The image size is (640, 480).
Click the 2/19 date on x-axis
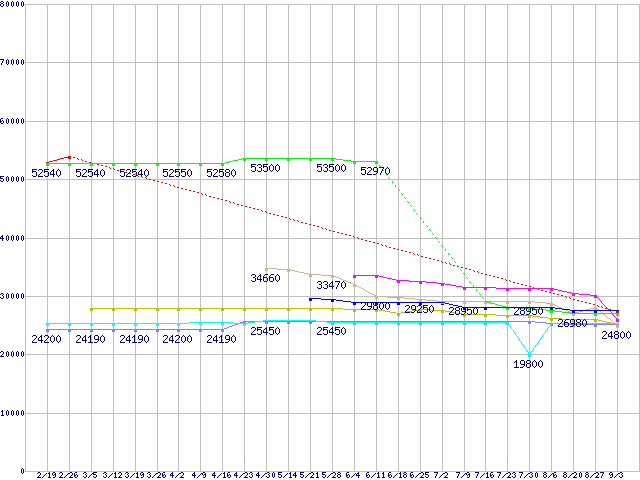point(46,474)
